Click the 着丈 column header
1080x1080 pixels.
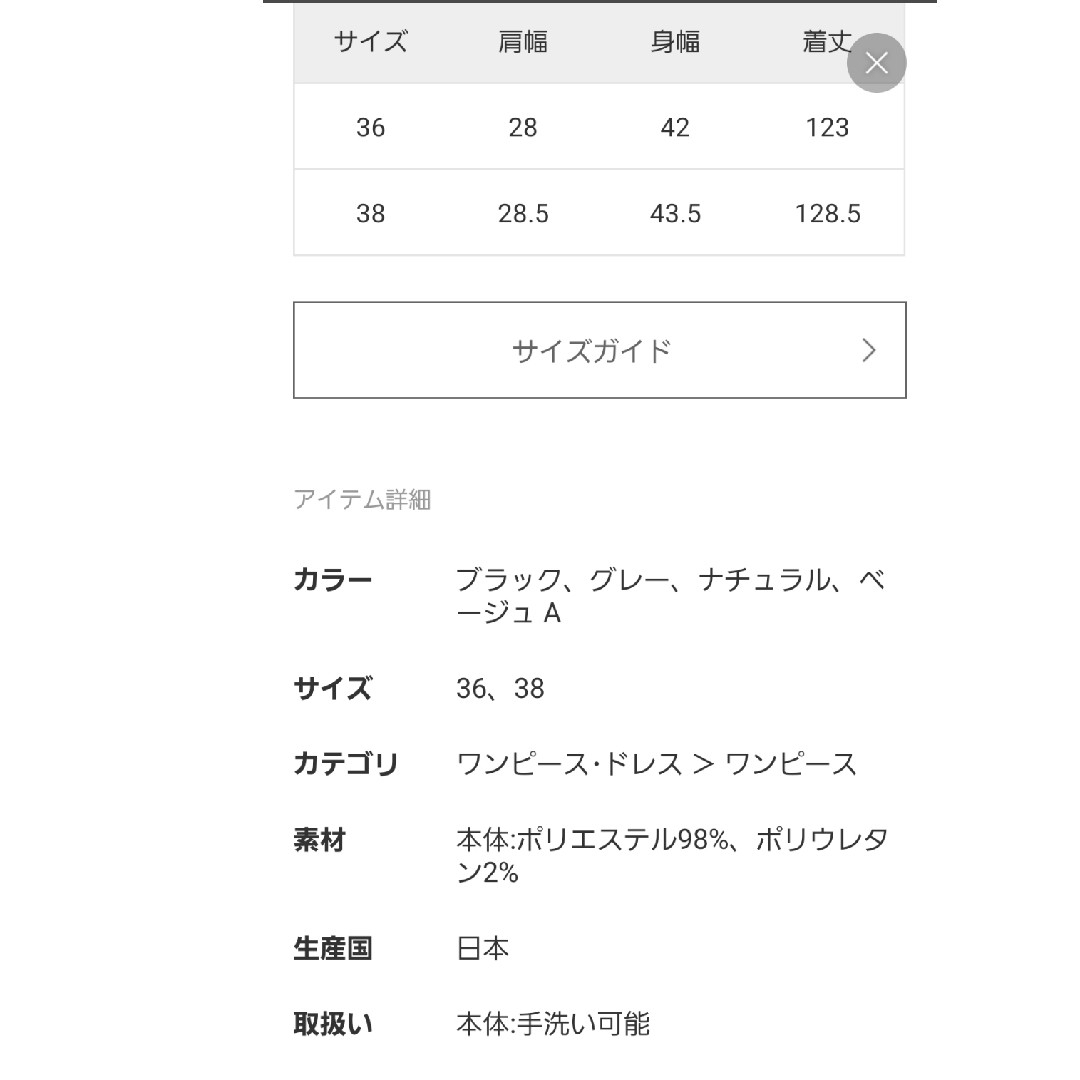point(827,42)
